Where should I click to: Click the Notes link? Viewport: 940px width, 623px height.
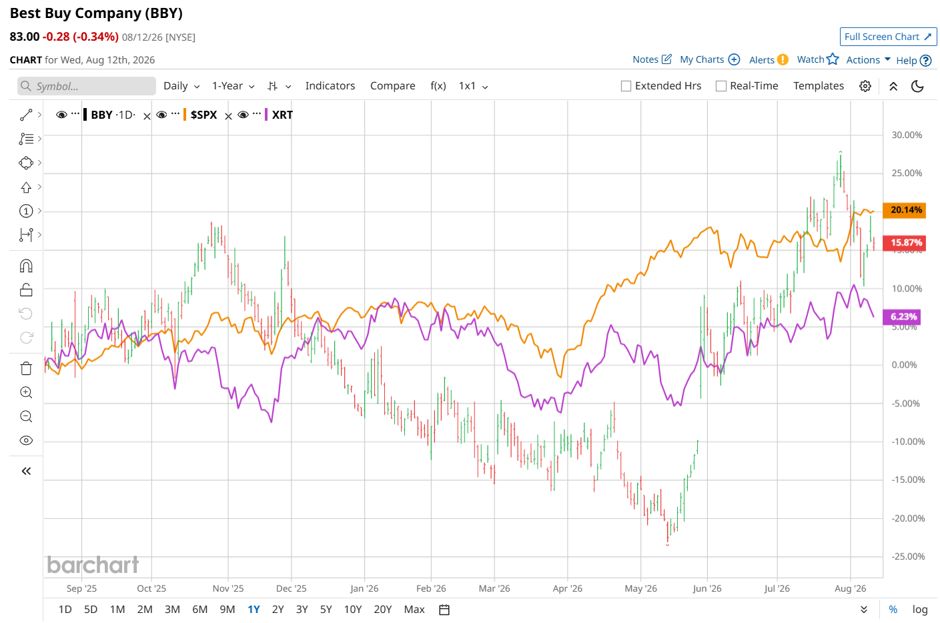(x=645, y=59)
